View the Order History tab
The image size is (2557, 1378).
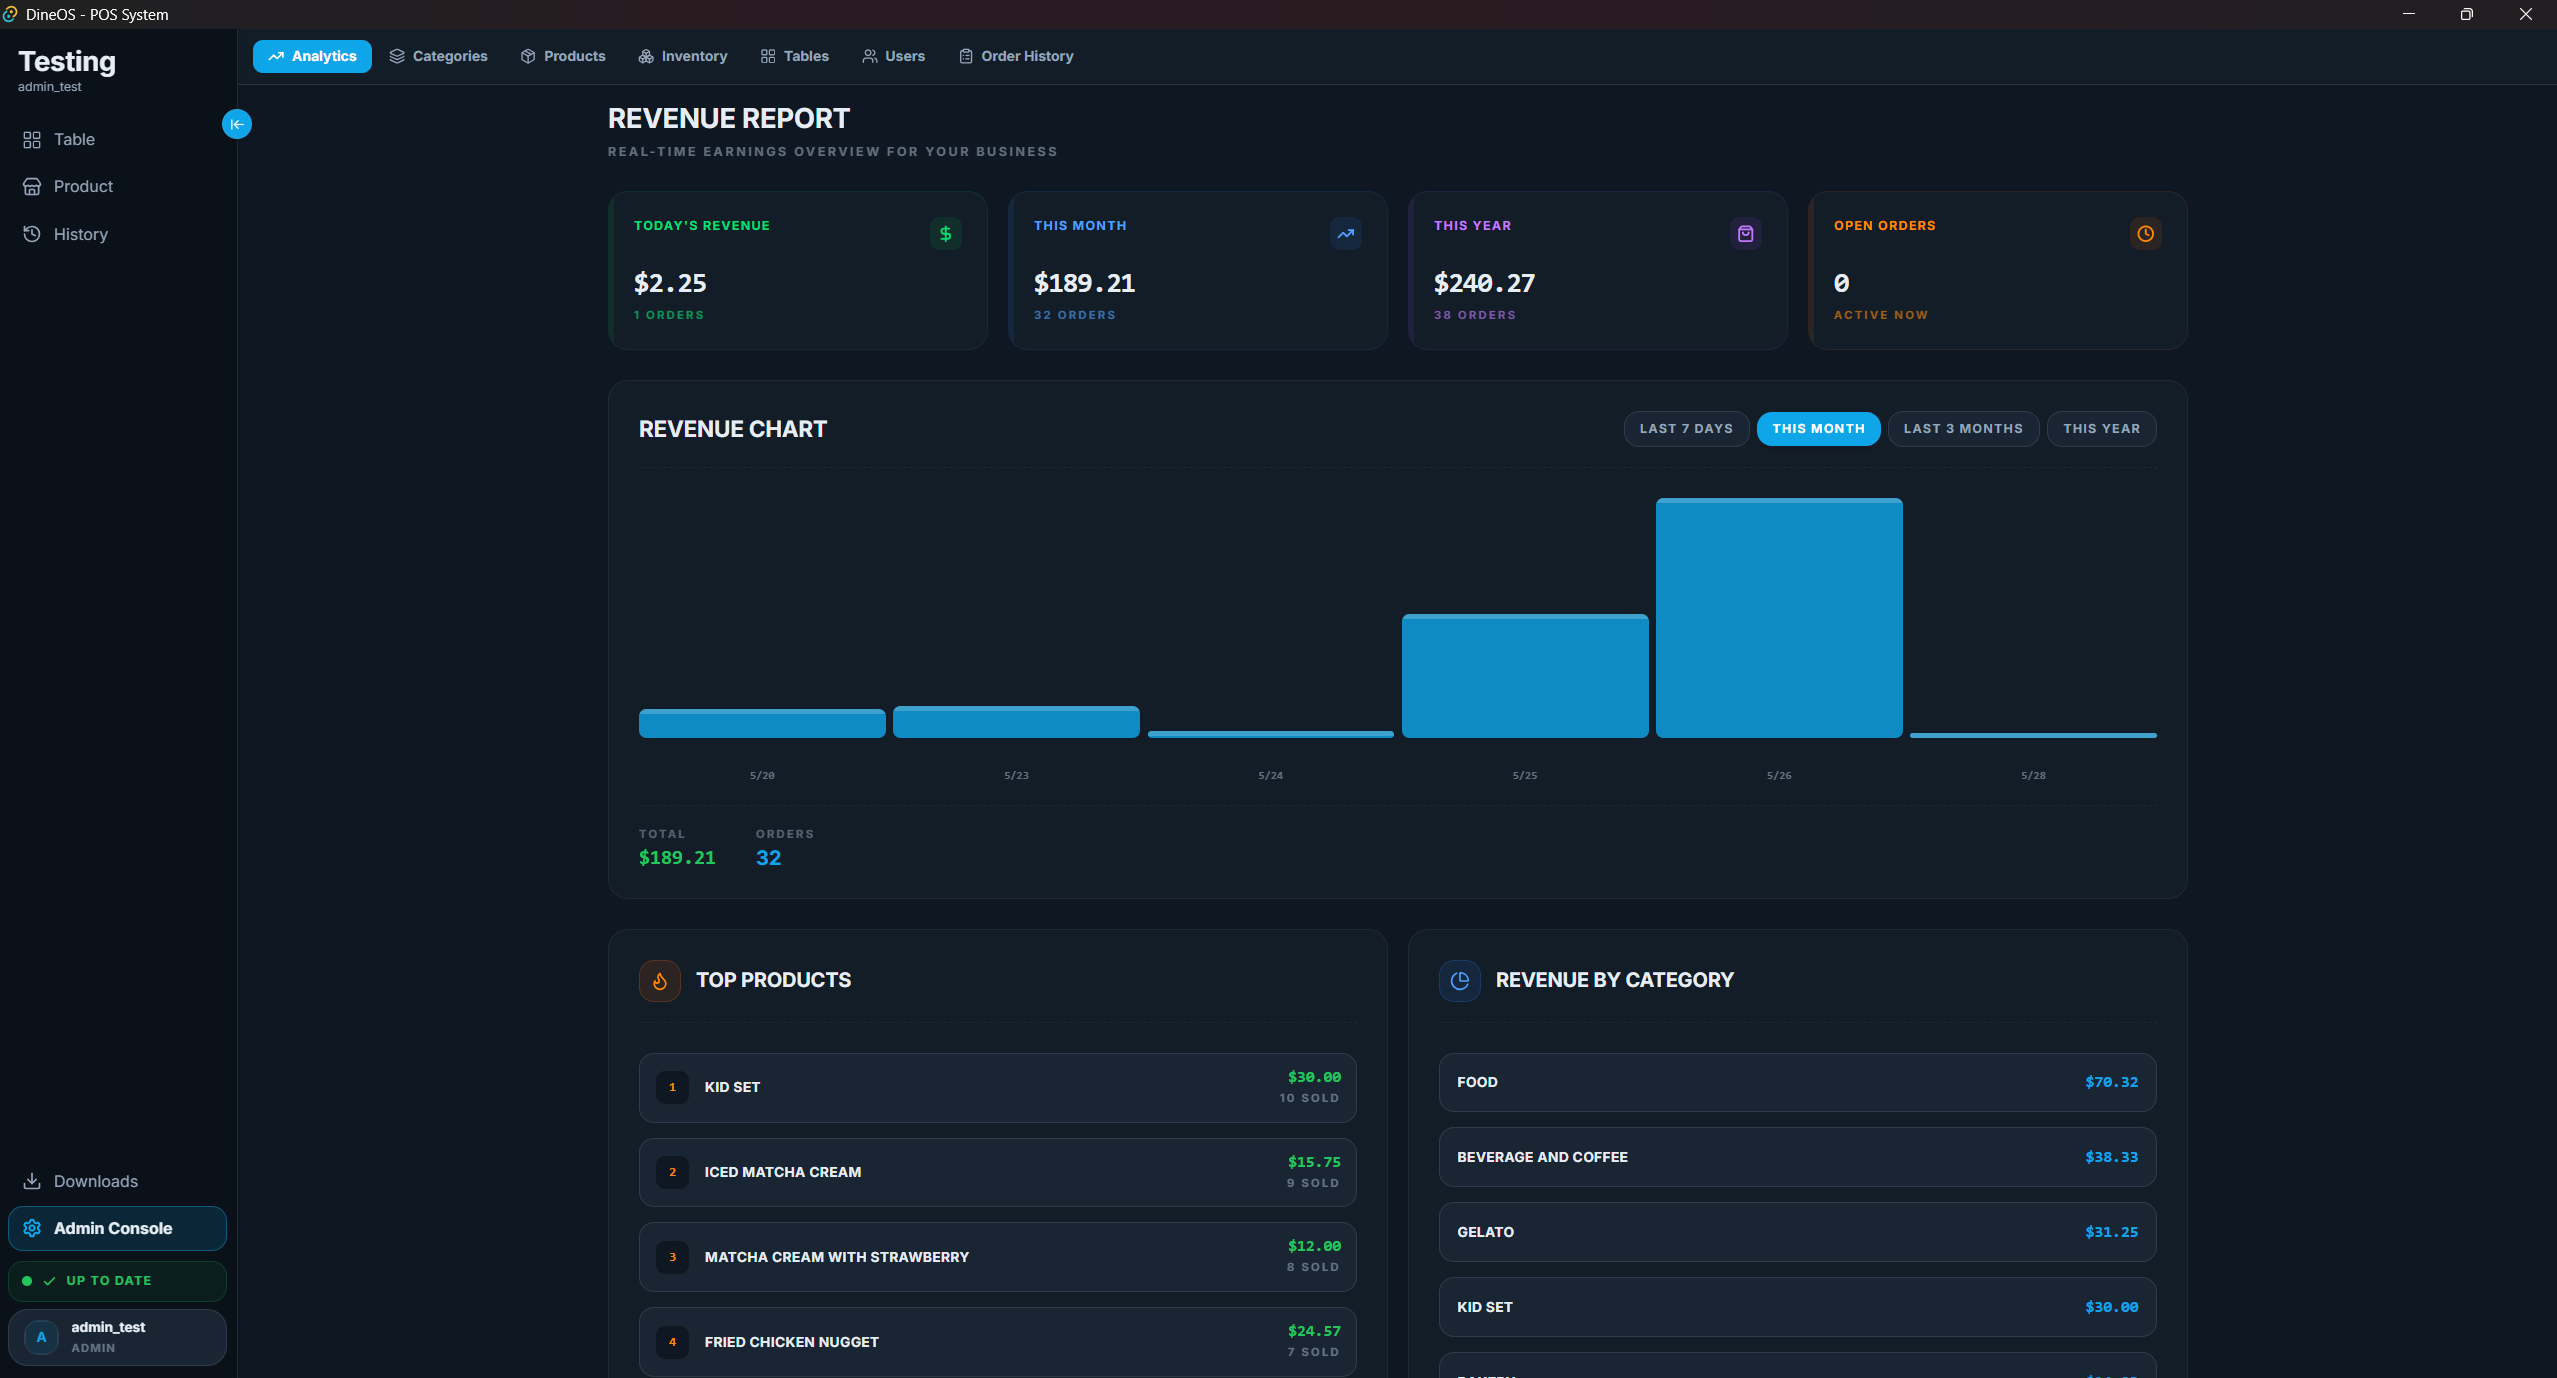pyautogui.click(x=1016, y=56)
